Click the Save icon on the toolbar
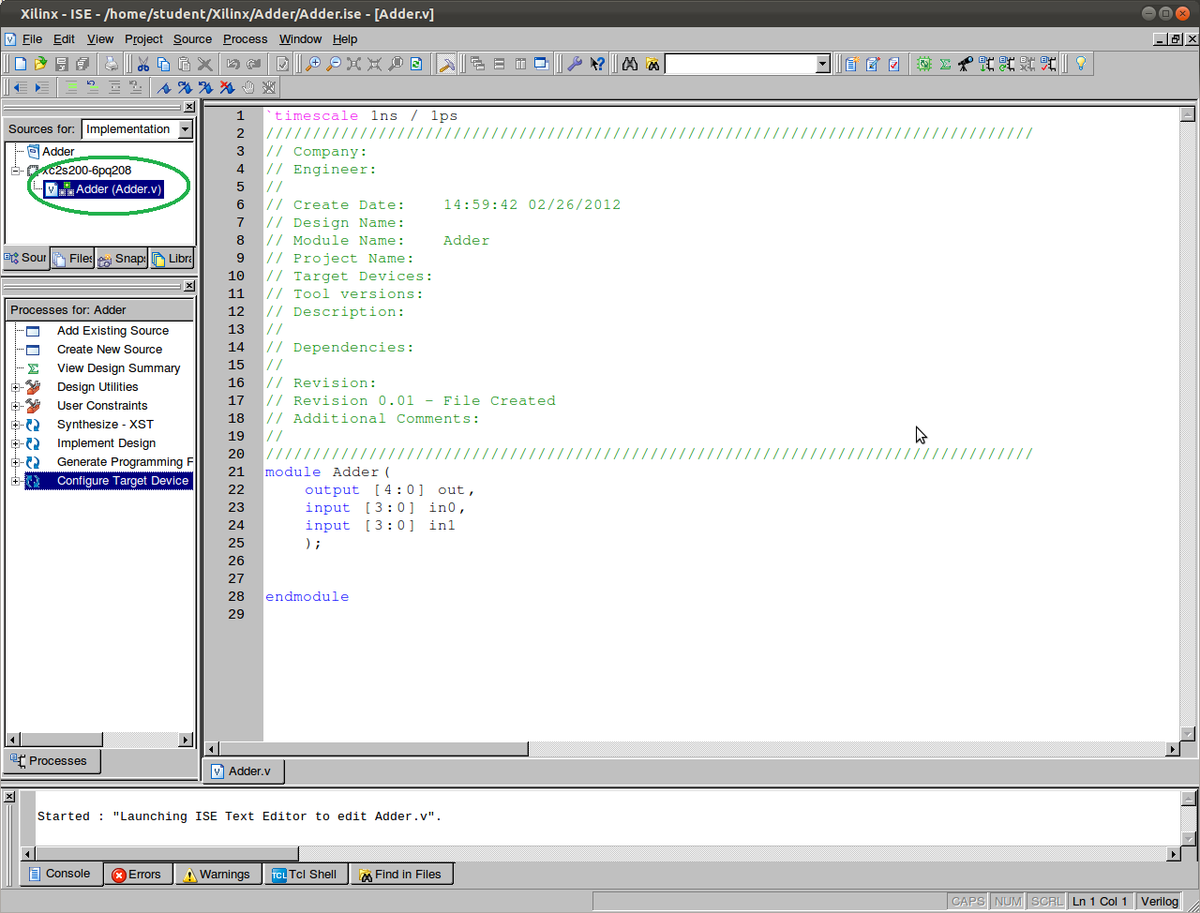The image size is (1200, 913). pos(62,63)
